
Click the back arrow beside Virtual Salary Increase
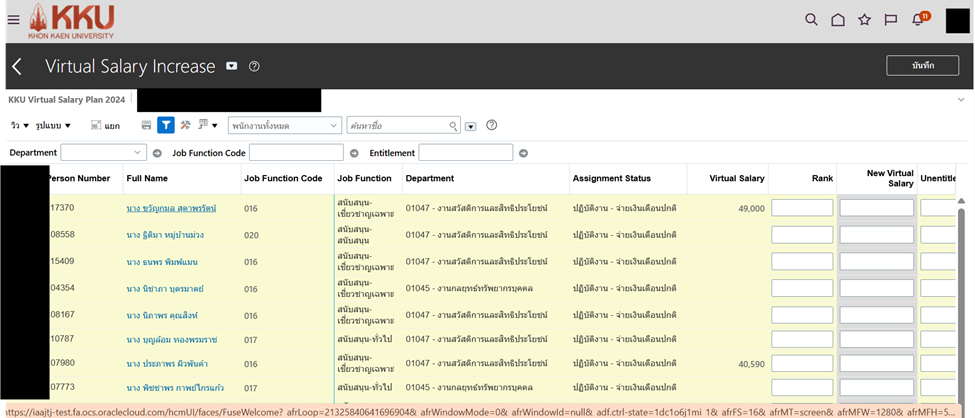(17, 66)
